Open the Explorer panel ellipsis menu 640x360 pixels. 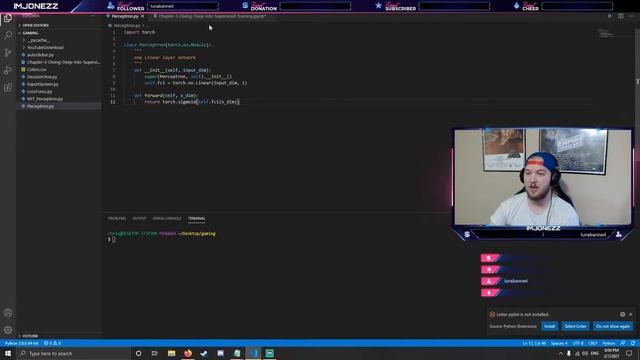[x=93, y=16]
